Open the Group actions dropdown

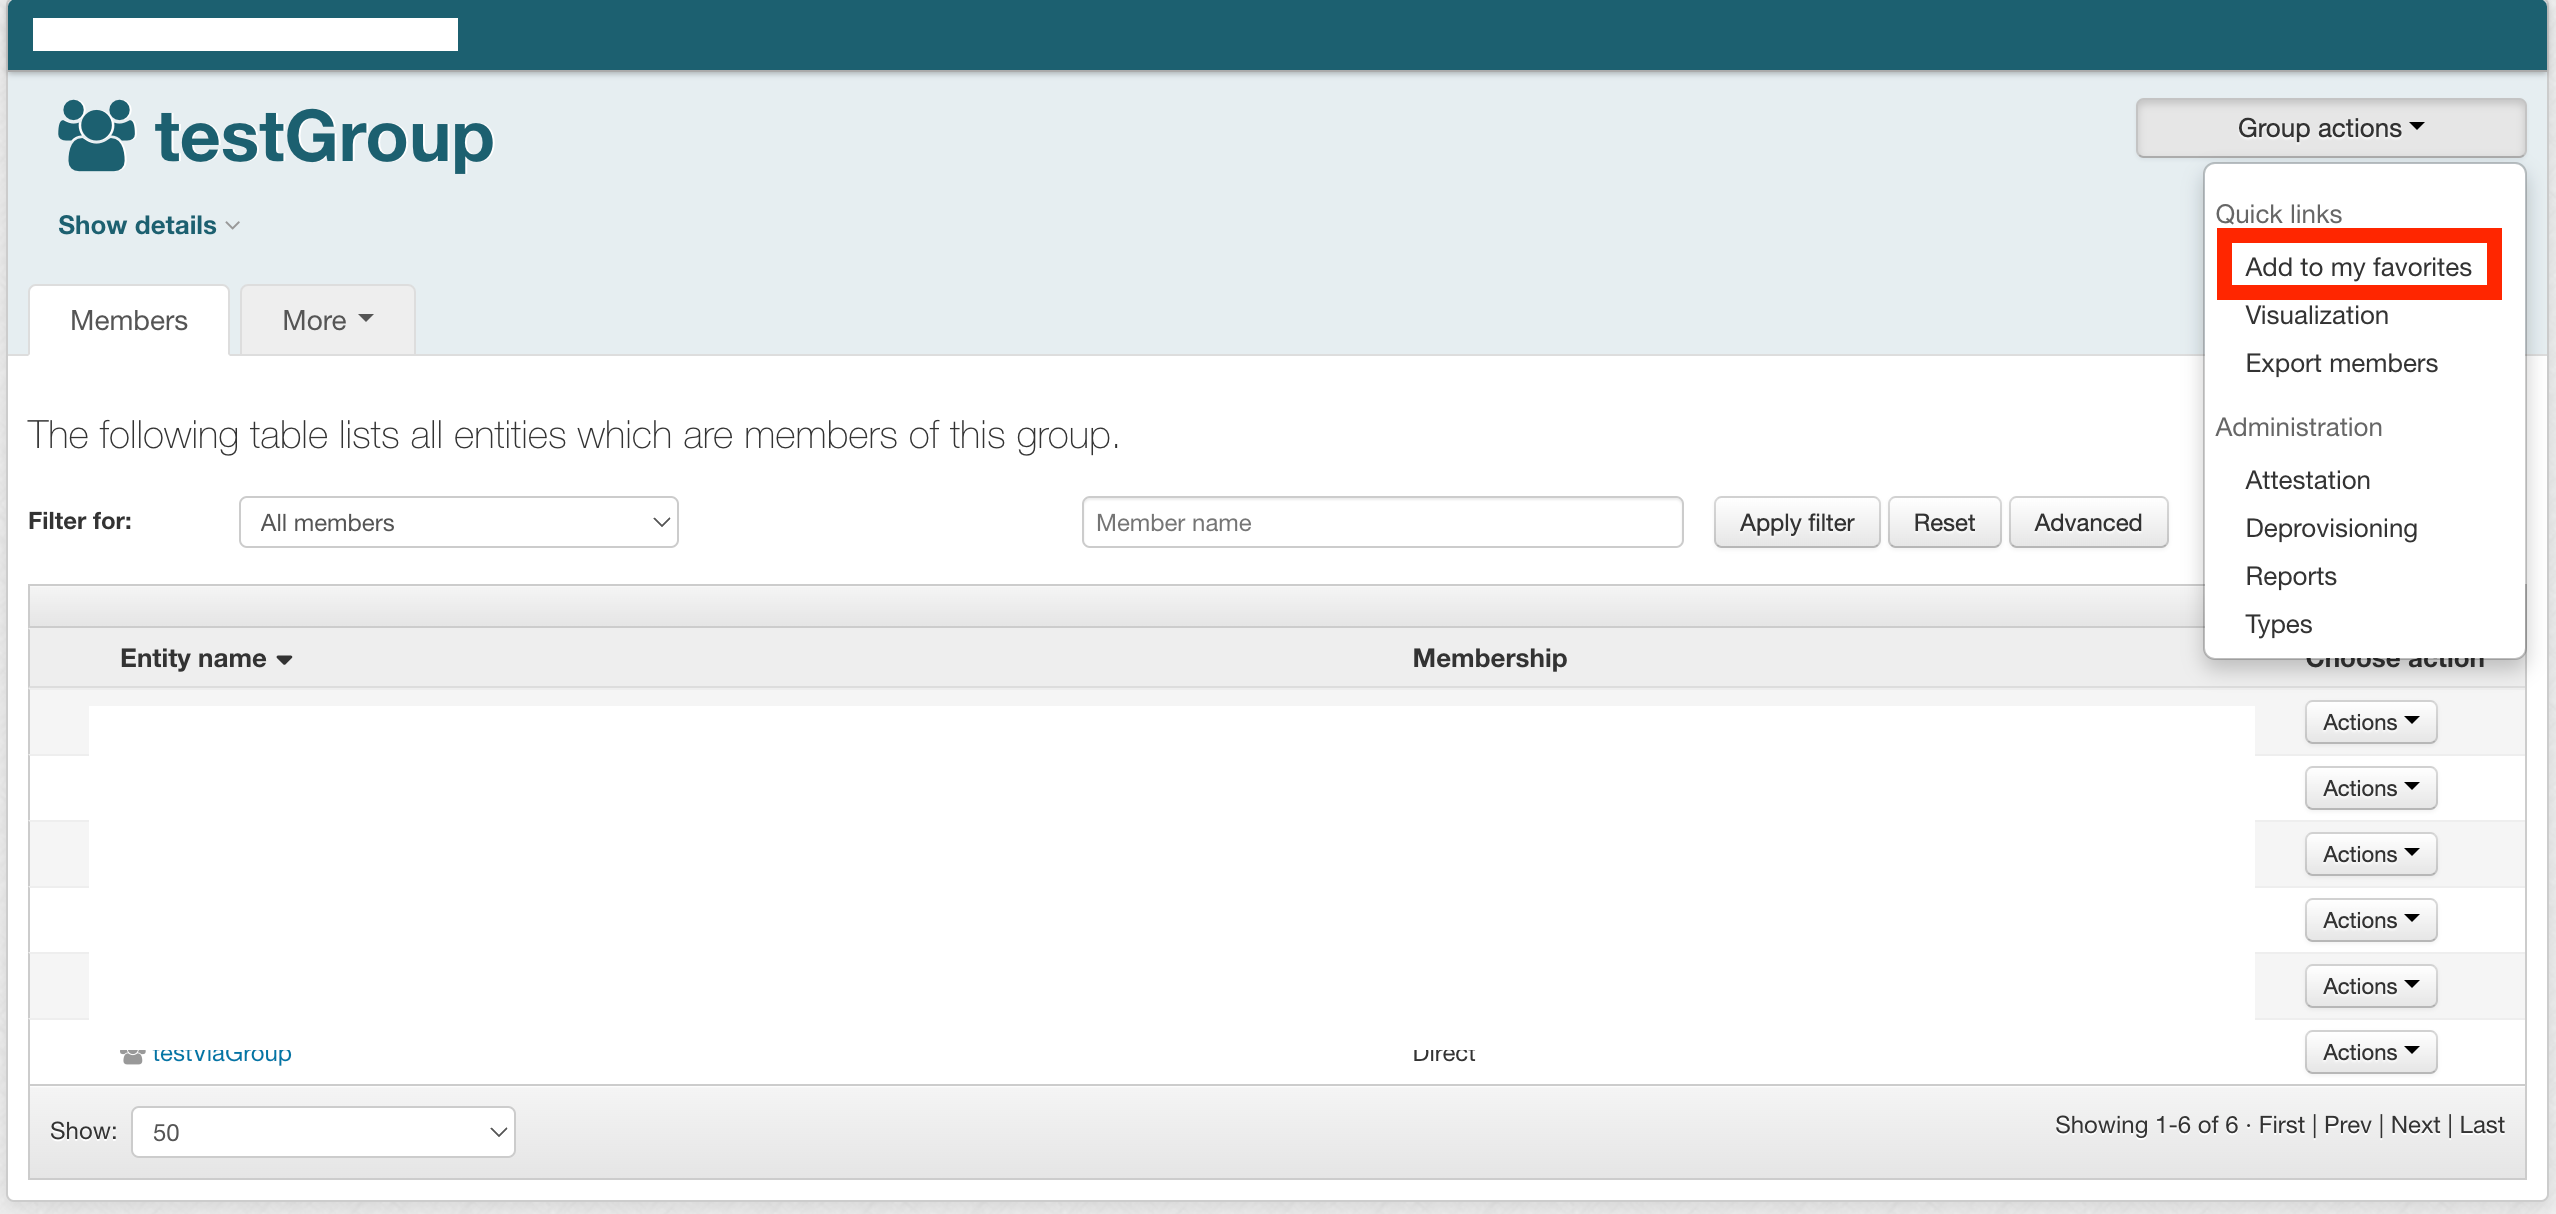click(2330, 128)
